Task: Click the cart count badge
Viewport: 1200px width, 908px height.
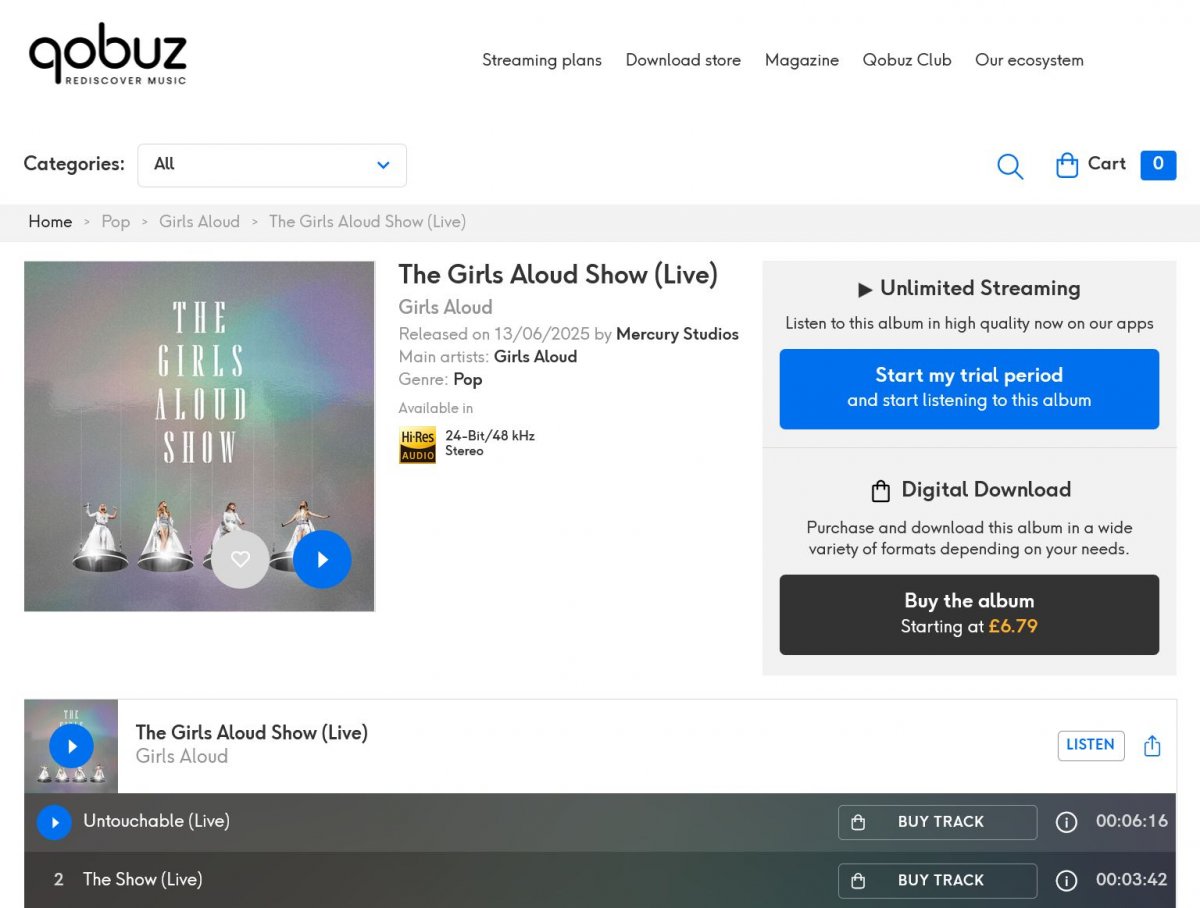Action: coord(1158,165)
